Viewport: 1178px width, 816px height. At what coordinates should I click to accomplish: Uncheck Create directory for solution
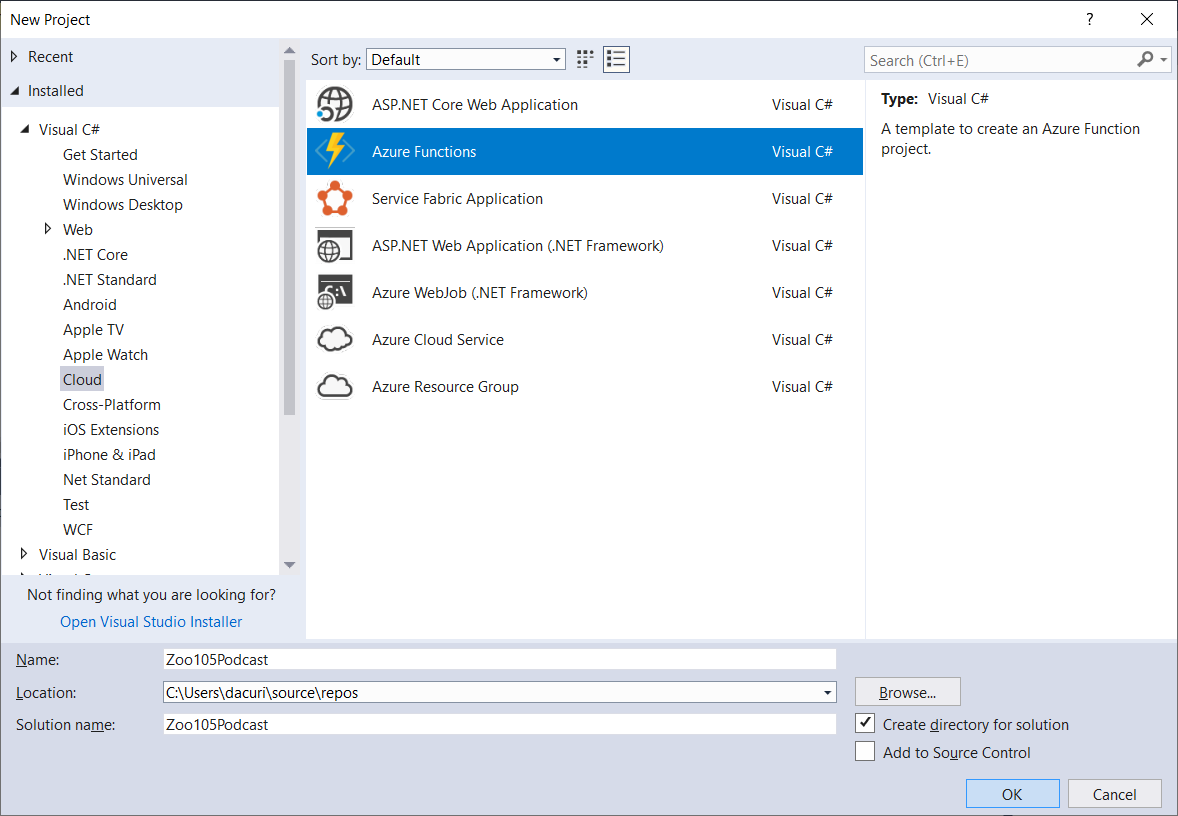coord(864,723)
